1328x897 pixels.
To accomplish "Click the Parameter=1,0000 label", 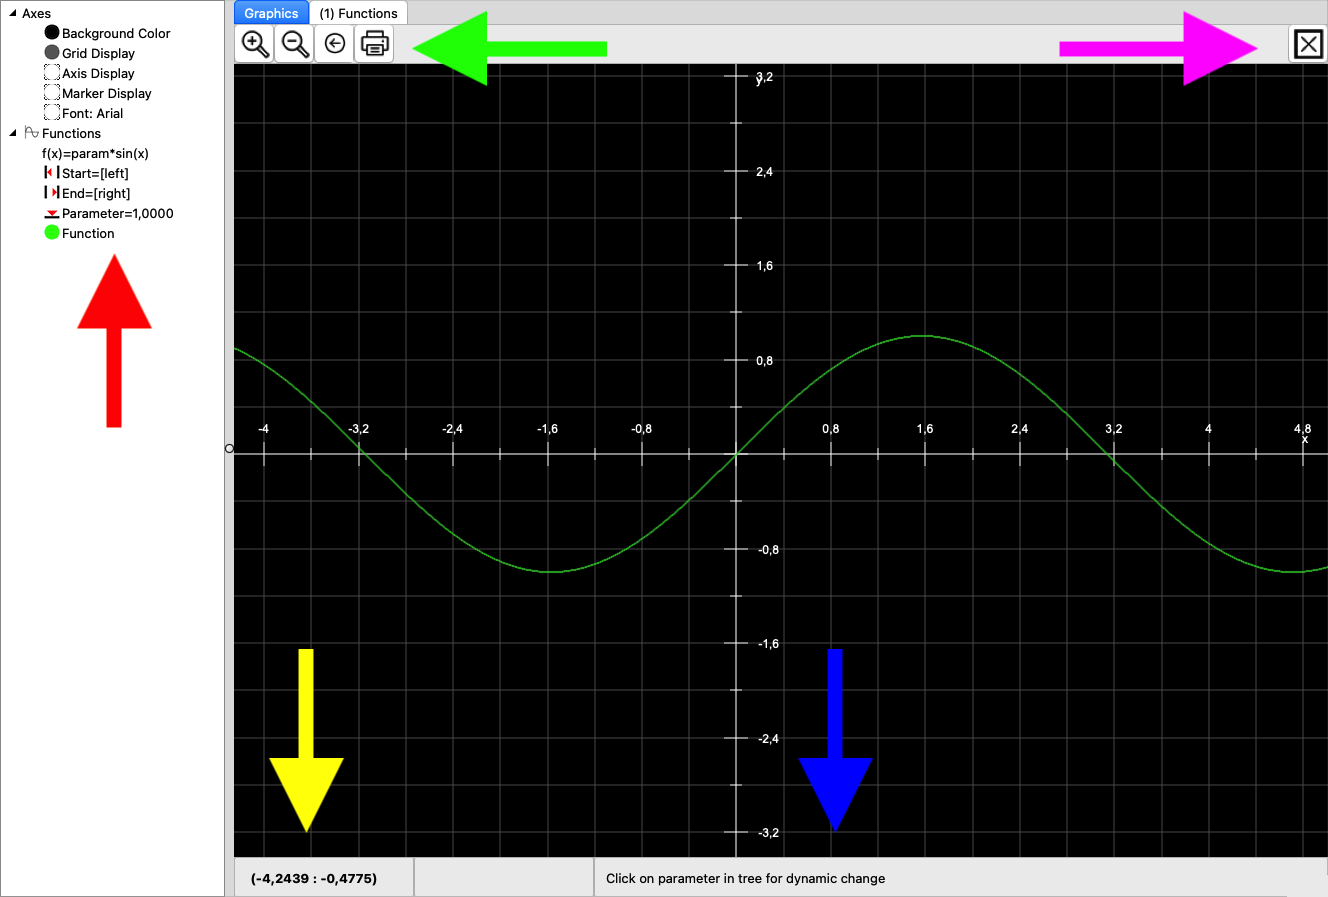I will coord(117,213).
